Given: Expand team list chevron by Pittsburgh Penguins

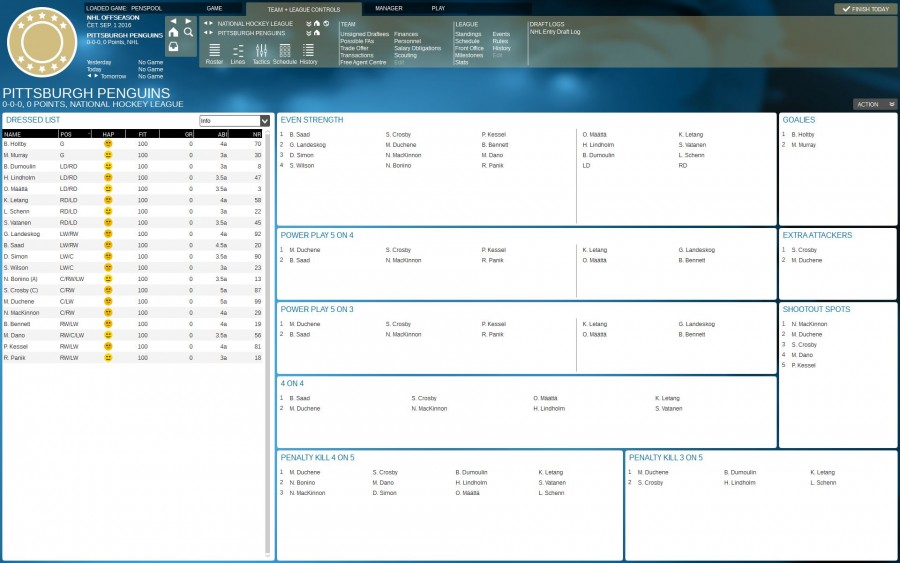Looking at the screenshot, I should pyautogui.click(x=309, y=33).
